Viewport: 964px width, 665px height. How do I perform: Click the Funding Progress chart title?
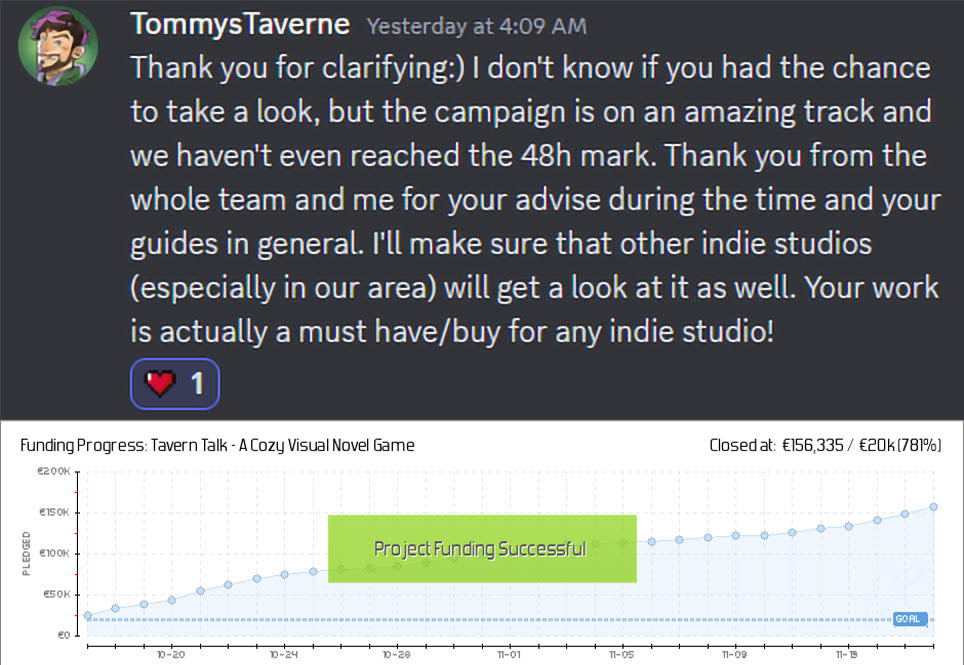217,445
